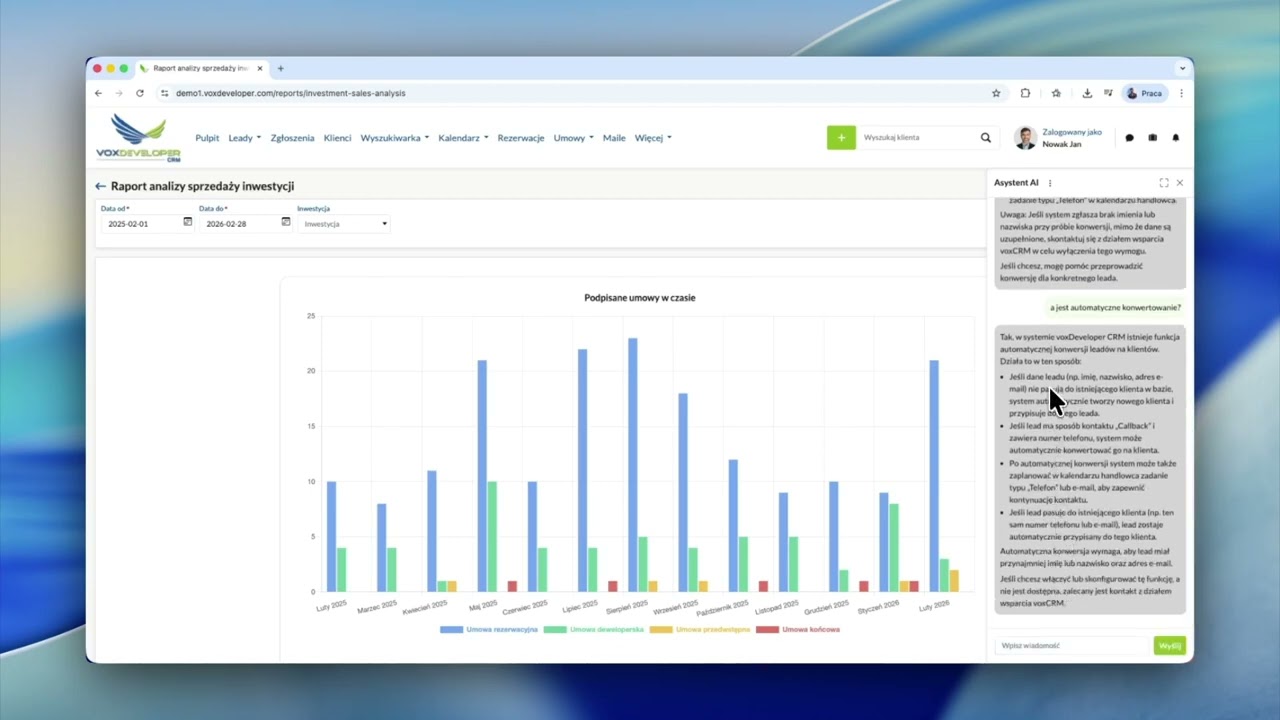Image resolution: width=1280 pixels, height=720 pixels.
Task: Focus the Wyszukaj klienta search field
Action: click(x=918, y=138)
